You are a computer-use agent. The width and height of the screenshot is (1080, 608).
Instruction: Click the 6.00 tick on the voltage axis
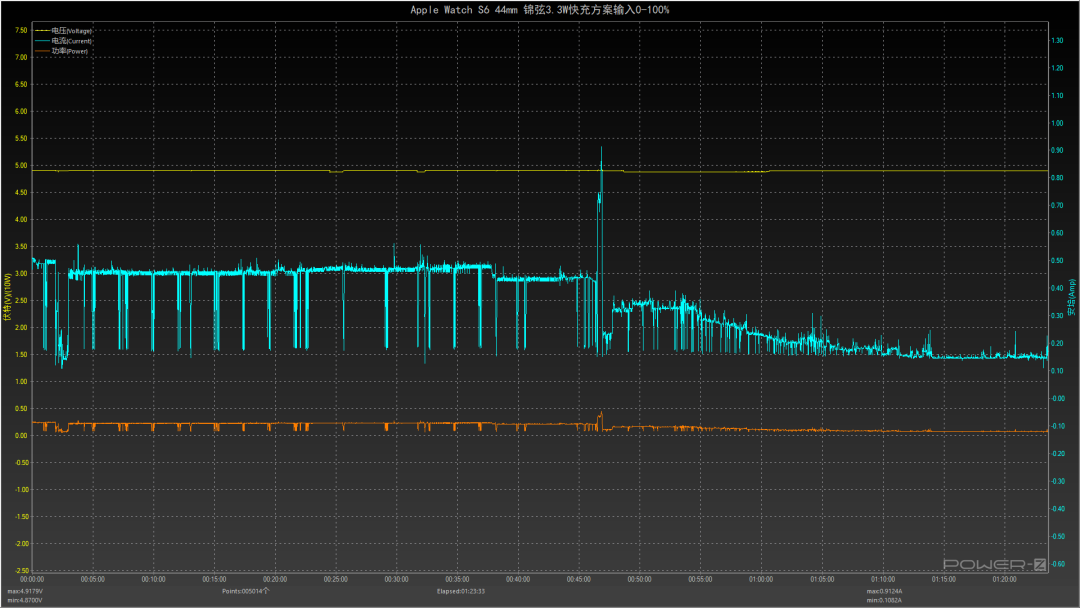pyautogui.click(x=21, y=112)
